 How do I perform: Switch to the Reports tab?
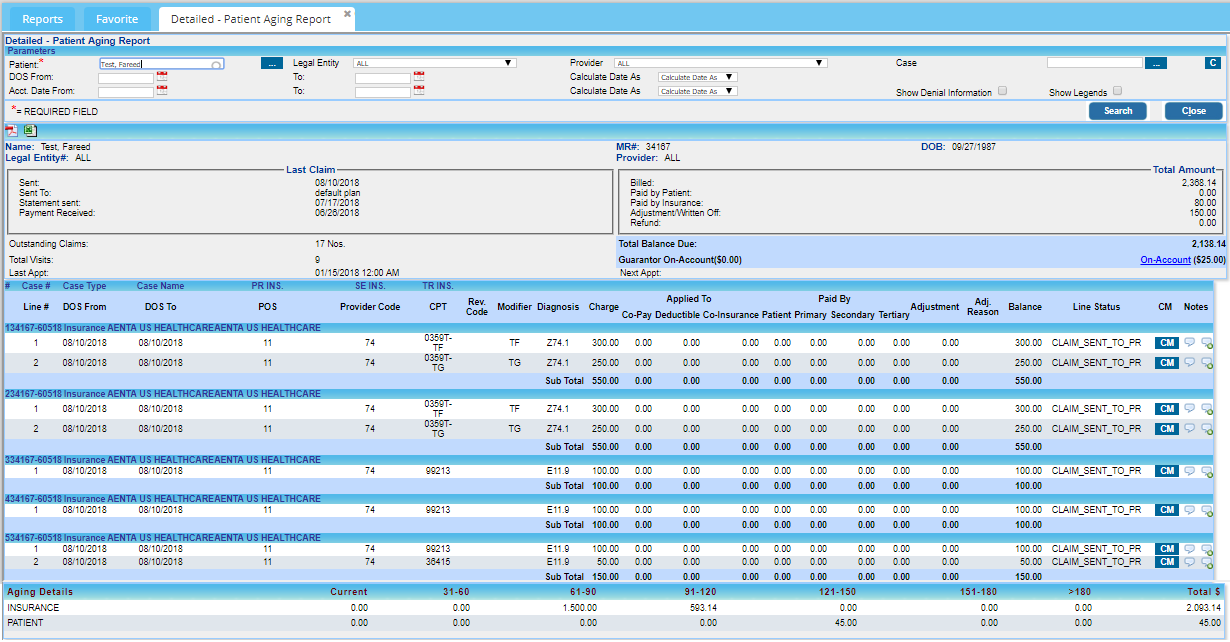point(42,19)
